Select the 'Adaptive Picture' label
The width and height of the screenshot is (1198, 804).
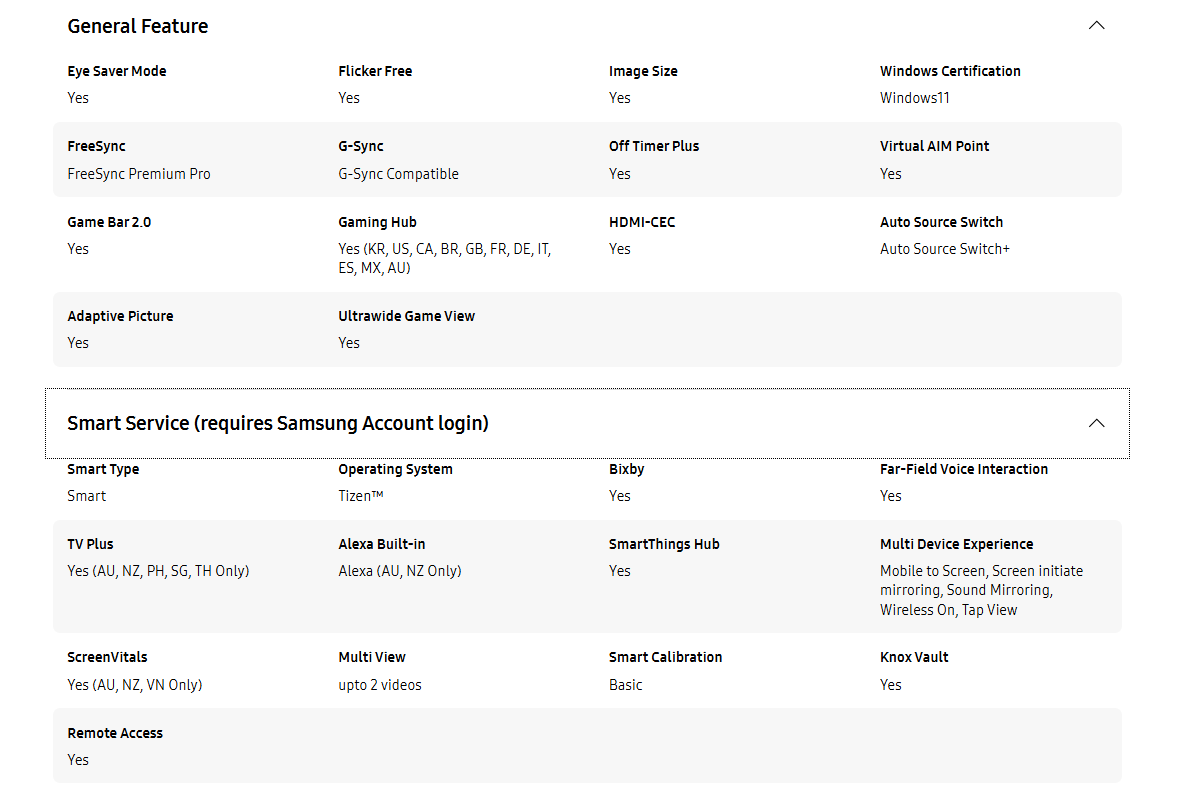point(121,316)
